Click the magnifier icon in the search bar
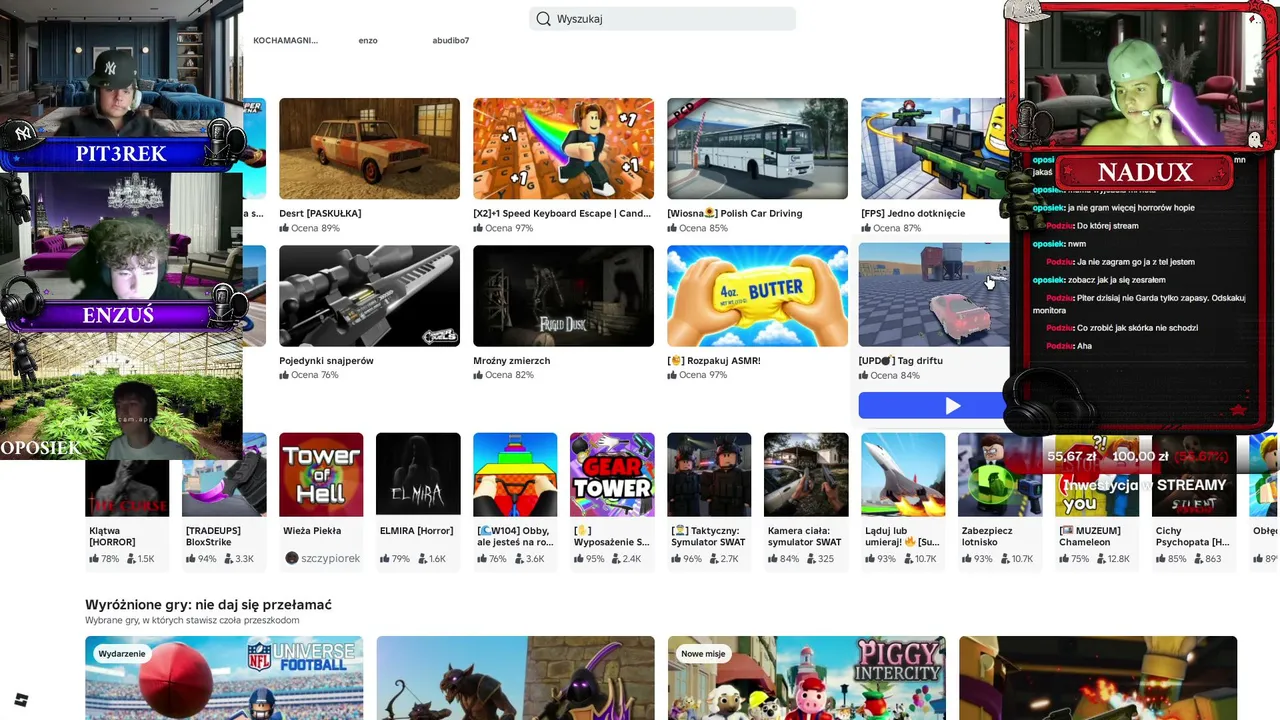Screen dimensions: 1280x720 [543, 19]
